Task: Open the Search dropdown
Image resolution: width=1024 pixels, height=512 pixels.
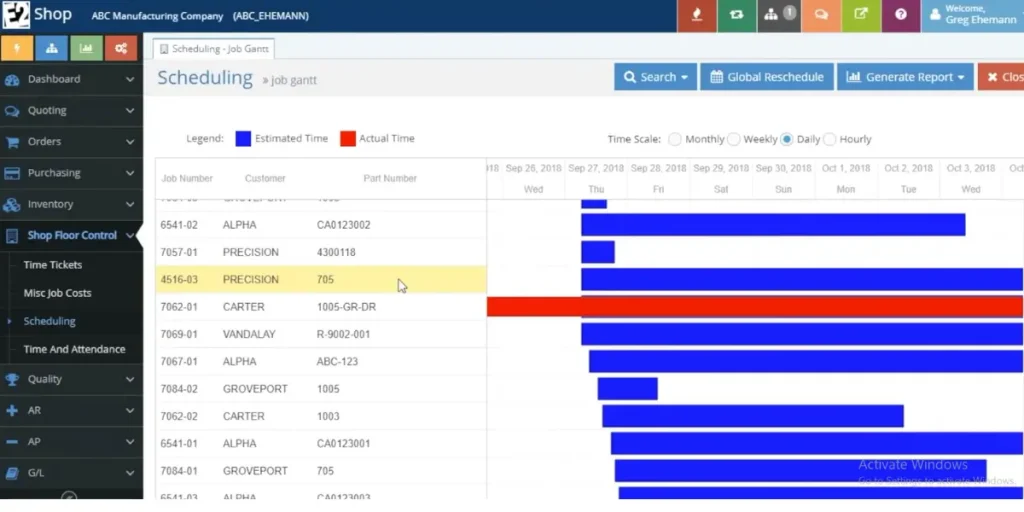Action: (656, 77)
